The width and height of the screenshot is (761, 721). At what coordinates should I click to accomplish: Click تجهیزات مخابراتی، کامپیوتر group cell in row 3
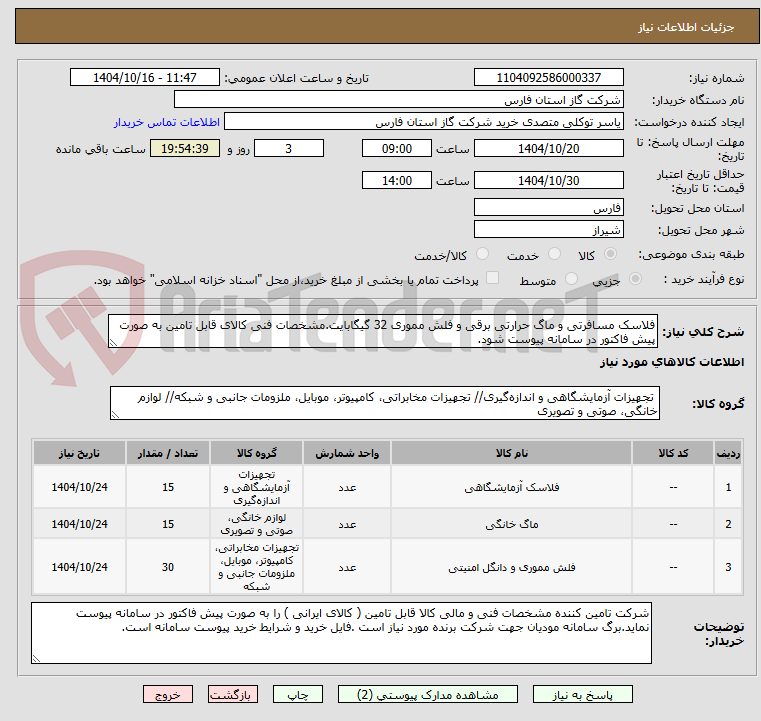(x=256, y=567)
